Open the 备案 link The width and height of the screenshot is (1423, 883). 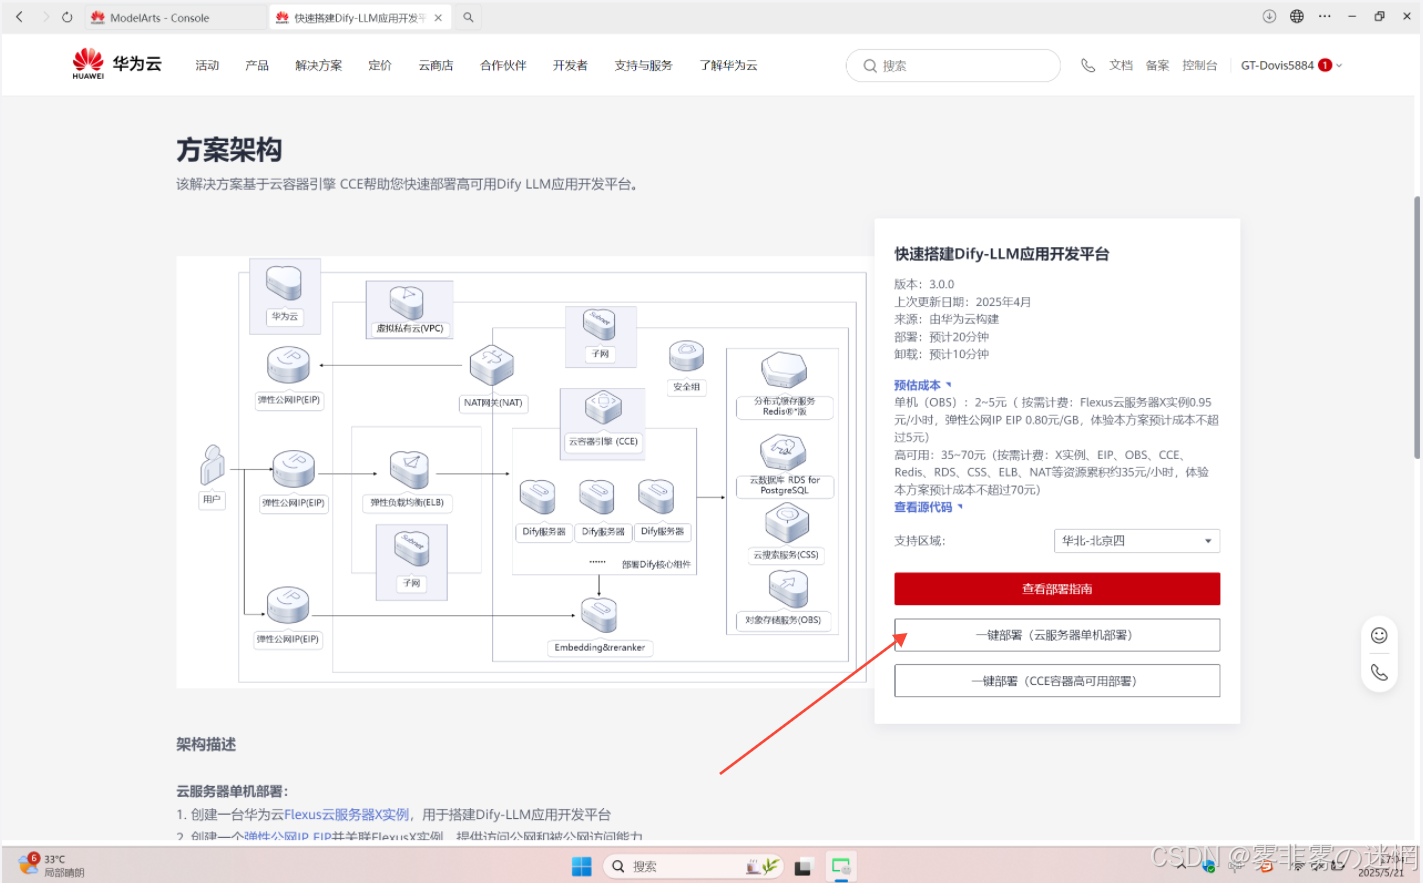[1158, 65]
